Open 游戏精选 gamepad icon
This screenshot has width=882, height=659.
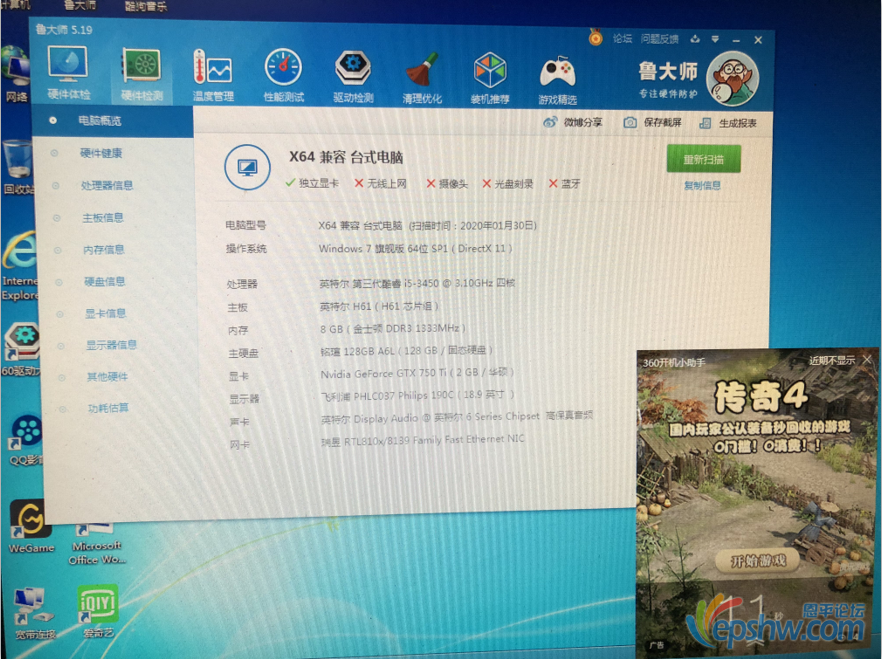coord(557,80)
